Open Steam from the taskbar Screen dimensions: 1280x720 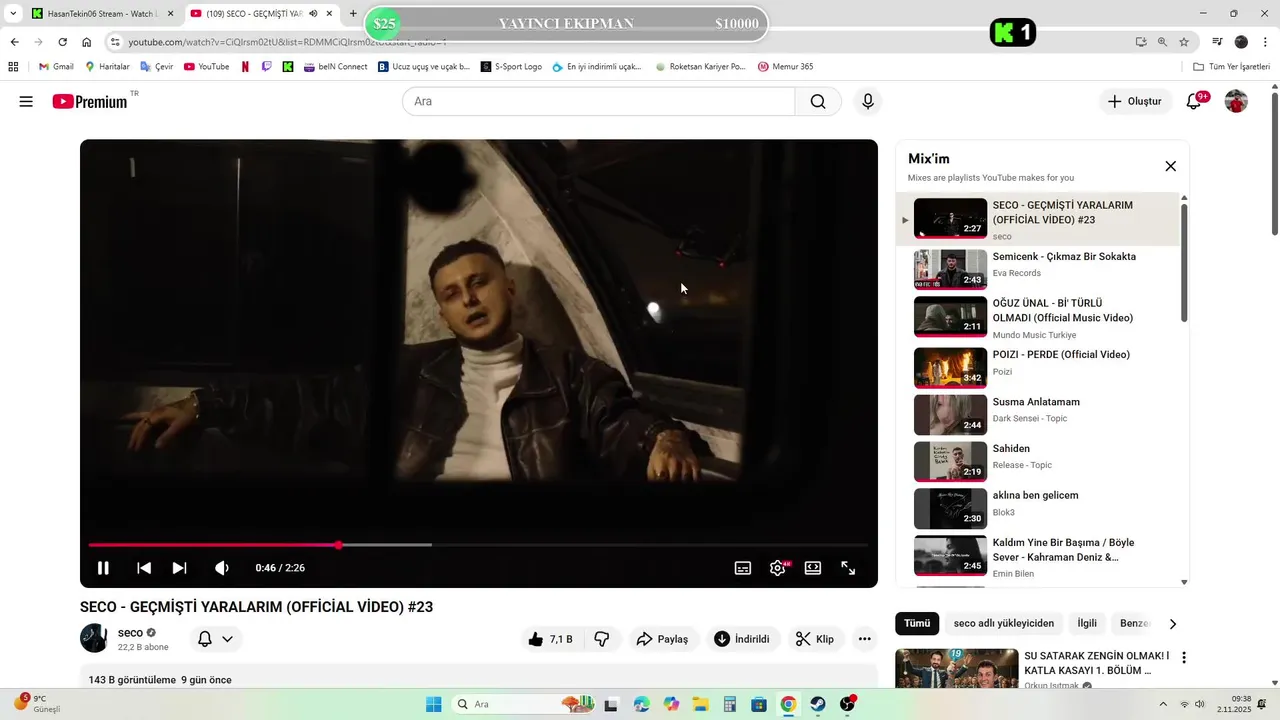[818, 704]
